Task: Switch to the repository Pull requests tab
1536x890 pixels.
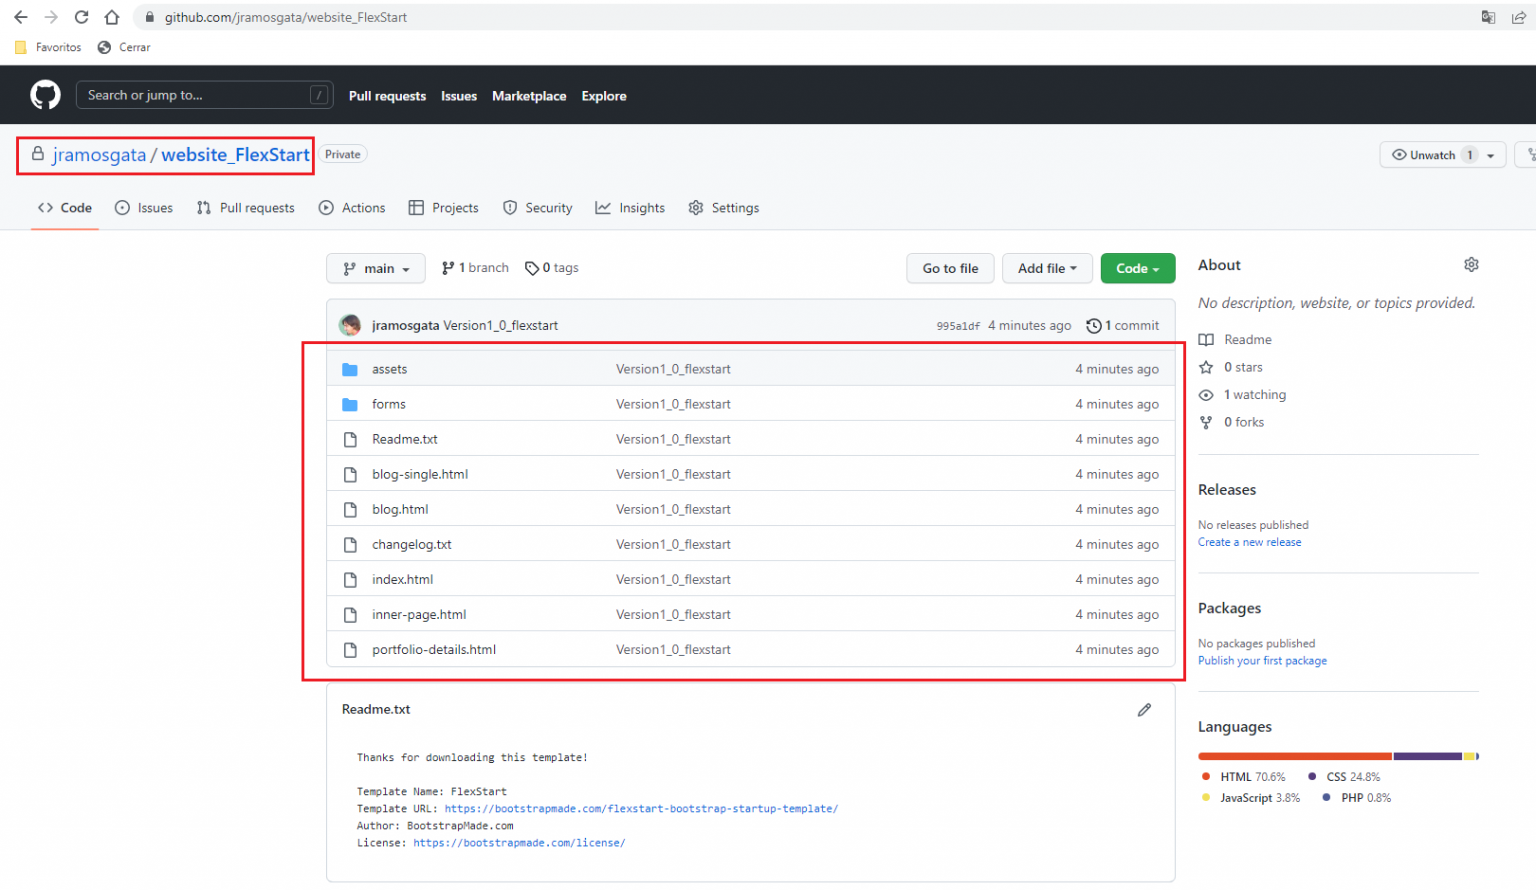Action: 246,208
